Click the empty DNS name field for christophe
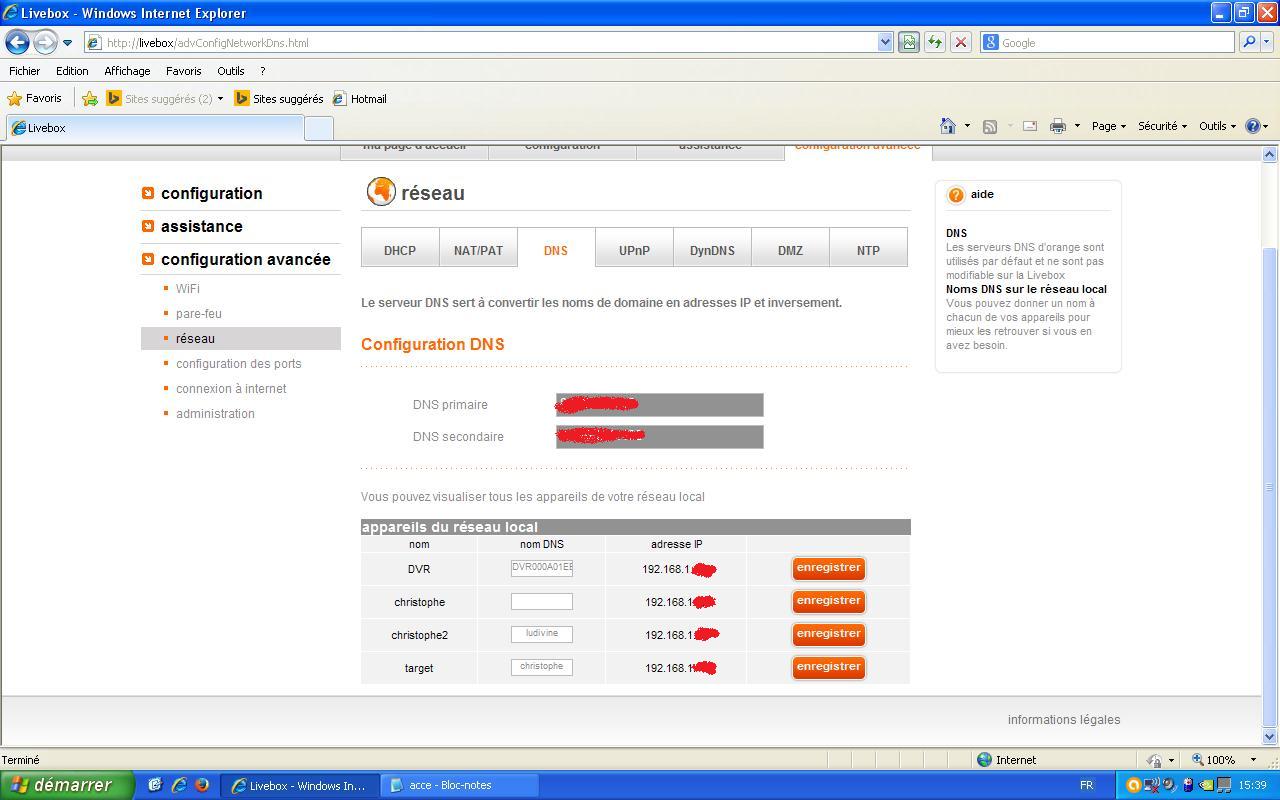This screenshot has height=800, width=1280. pos(542,601)
